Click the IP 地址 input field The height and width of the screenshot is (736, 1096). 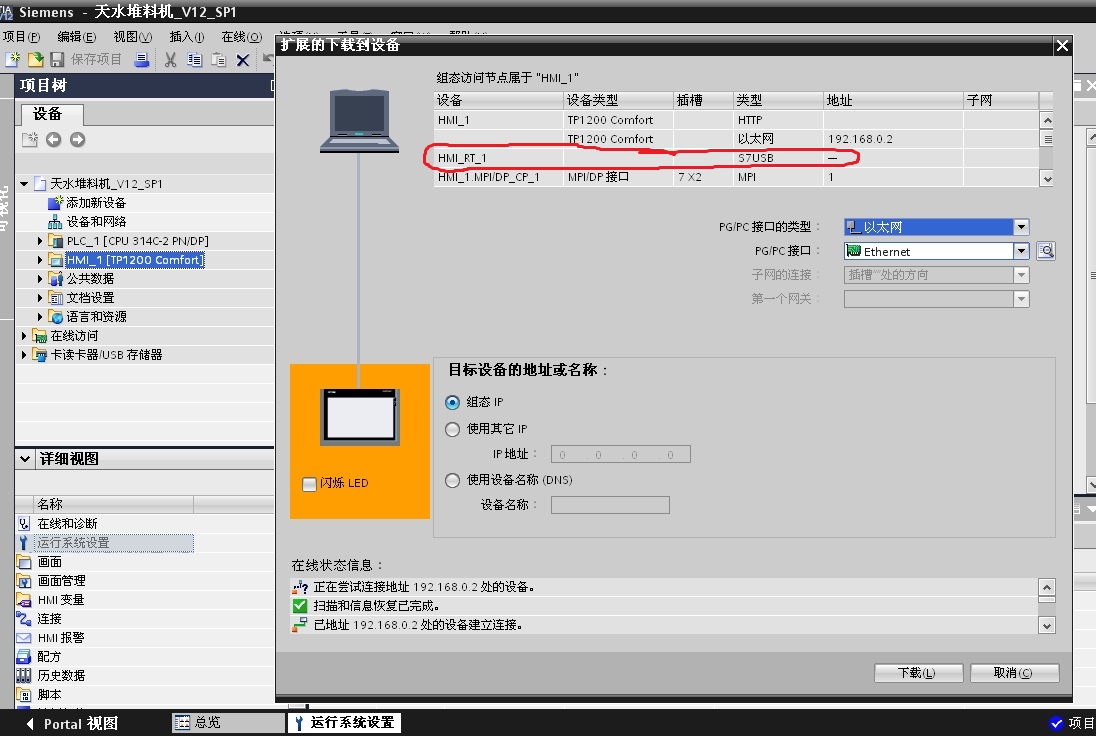(621, 454)
